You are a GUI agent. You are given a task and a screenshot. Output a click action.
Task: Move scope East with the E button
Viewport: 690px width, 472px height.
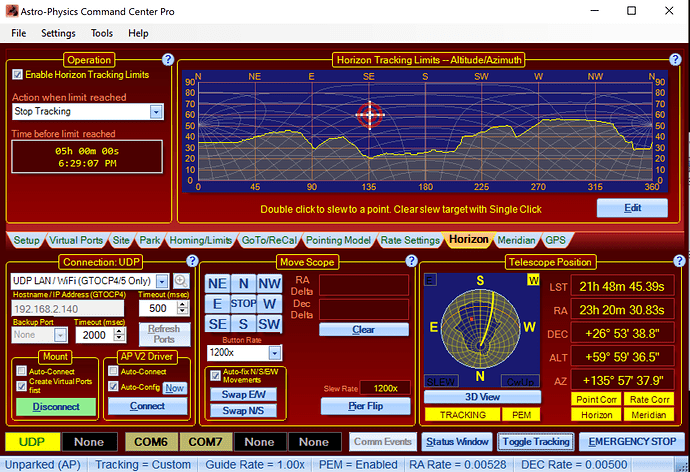[x=217, y=304]
